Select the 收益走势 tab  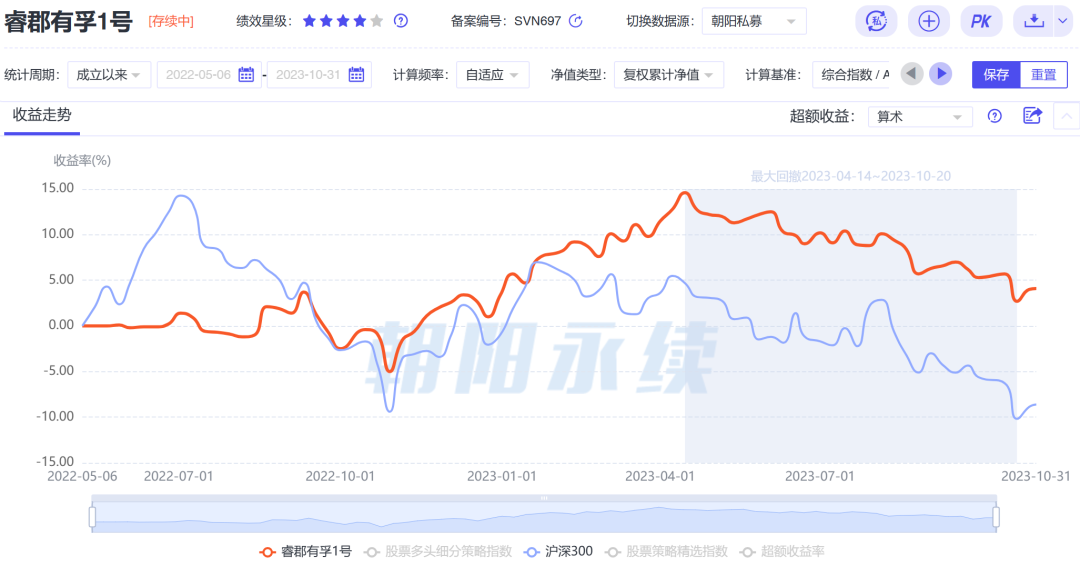click(x=42, y=115)
